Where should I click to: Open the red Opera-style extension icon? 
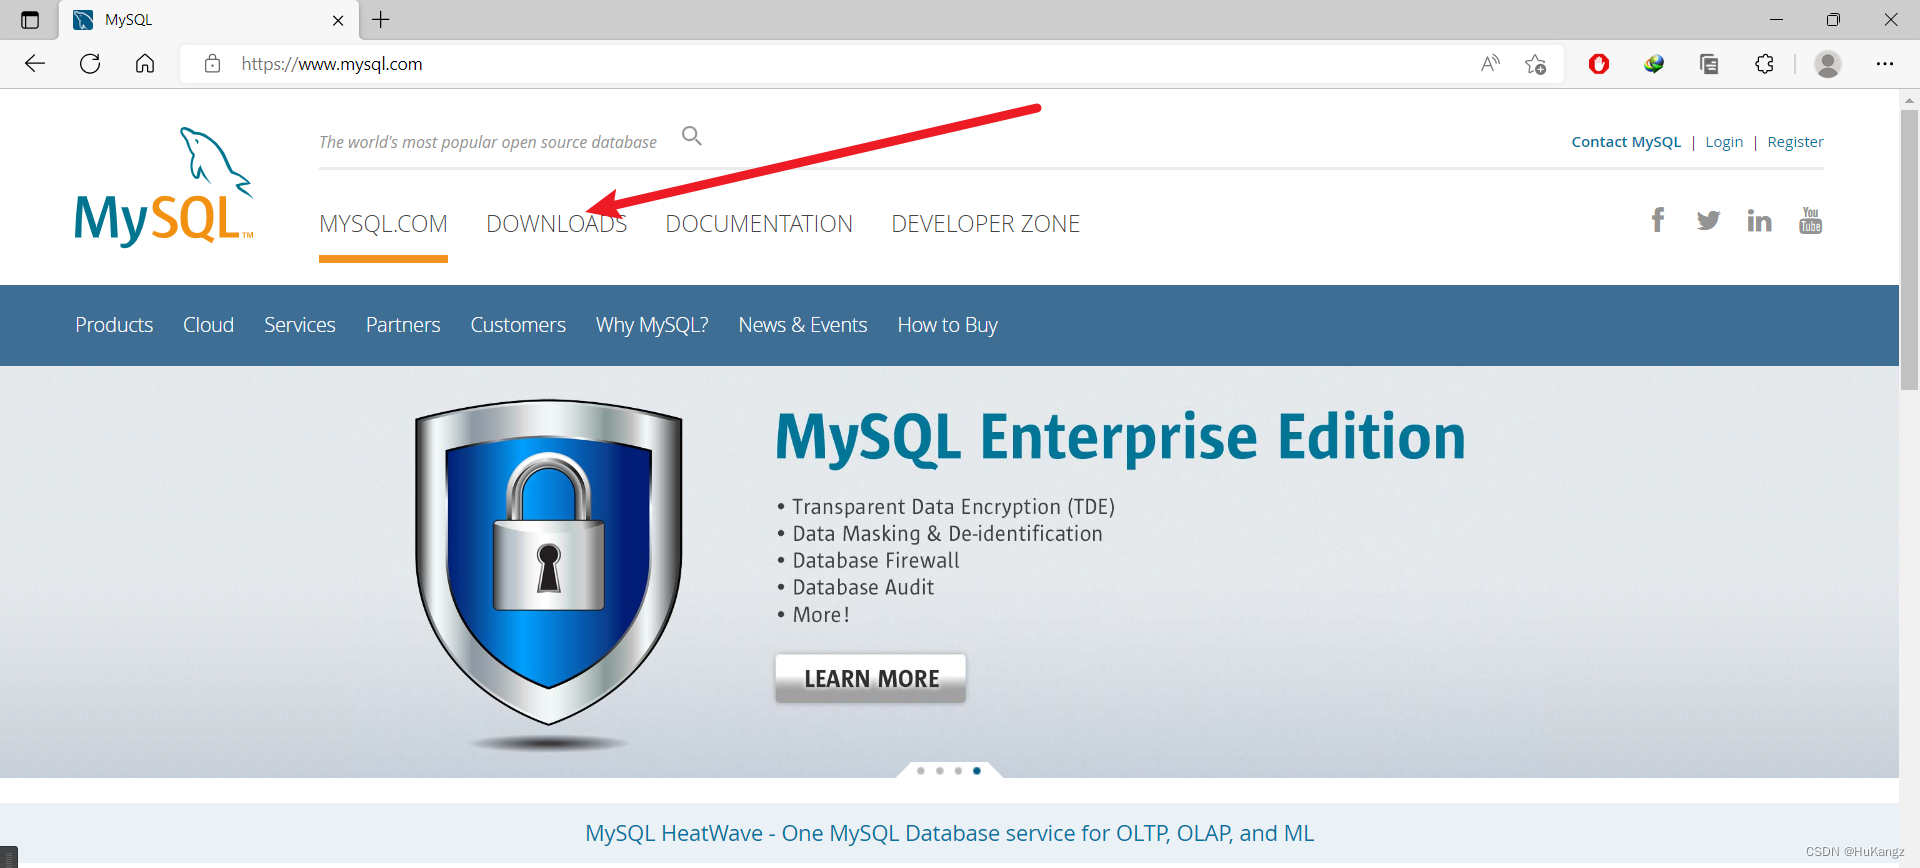tap(1599, 64)
